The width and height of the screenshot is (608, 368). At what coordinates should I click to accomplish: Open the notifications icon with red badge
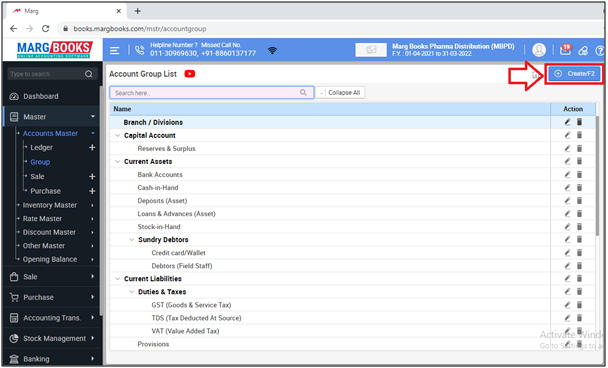[x=566, y=50]
